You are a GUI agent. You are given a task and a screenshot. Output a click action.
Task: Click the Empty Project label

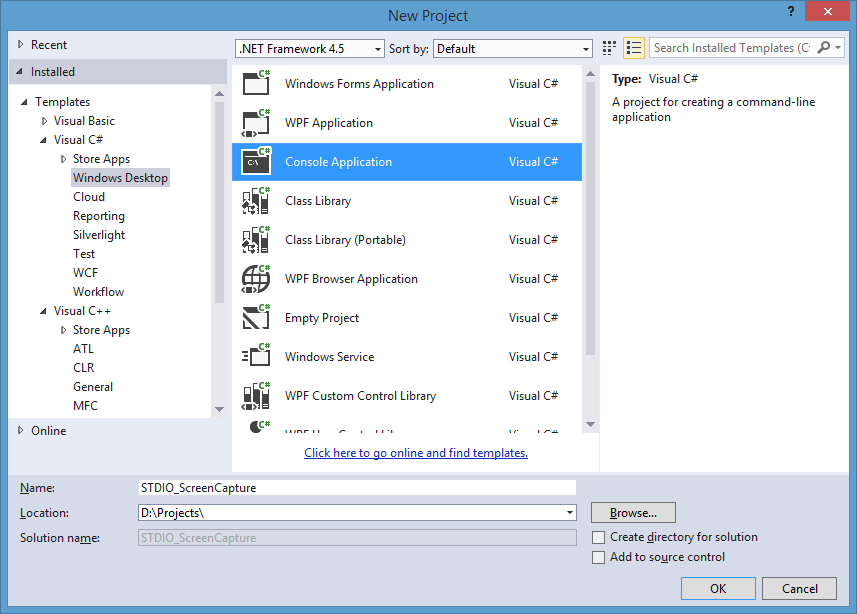[322, 318]
